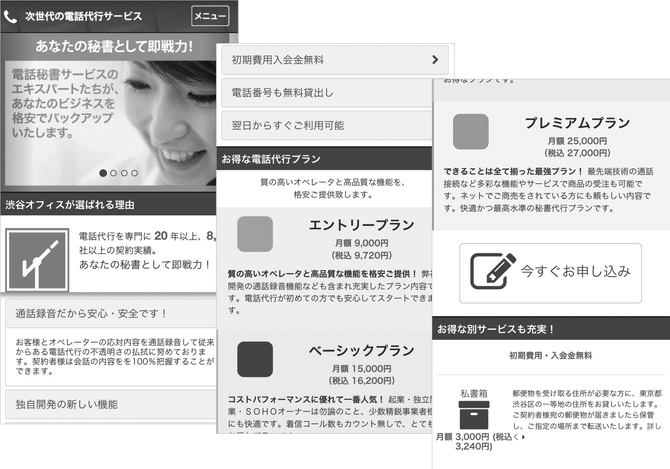Click the smiling woman hero banner
The image size is (670, 469).
(108, 110)
